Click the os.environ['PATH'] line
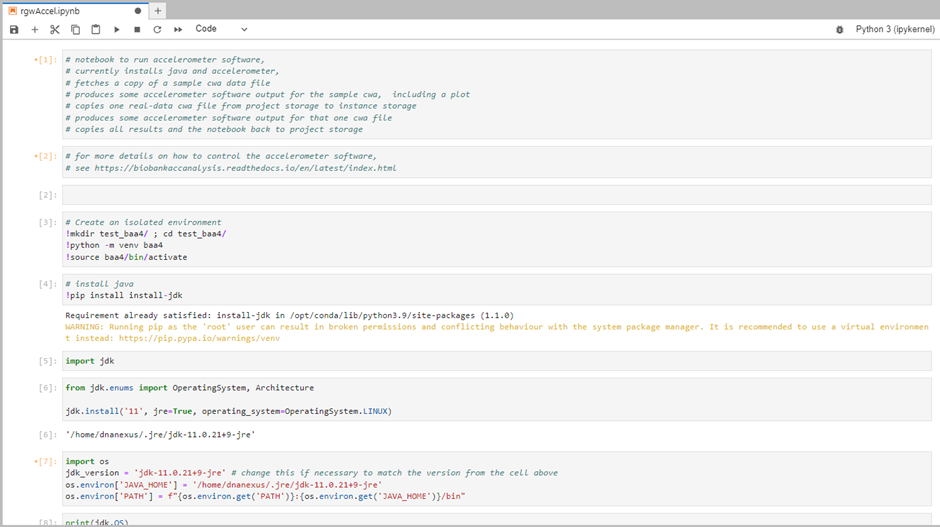The width and height of the screenshot is (940, 527). tap(265, 496)
